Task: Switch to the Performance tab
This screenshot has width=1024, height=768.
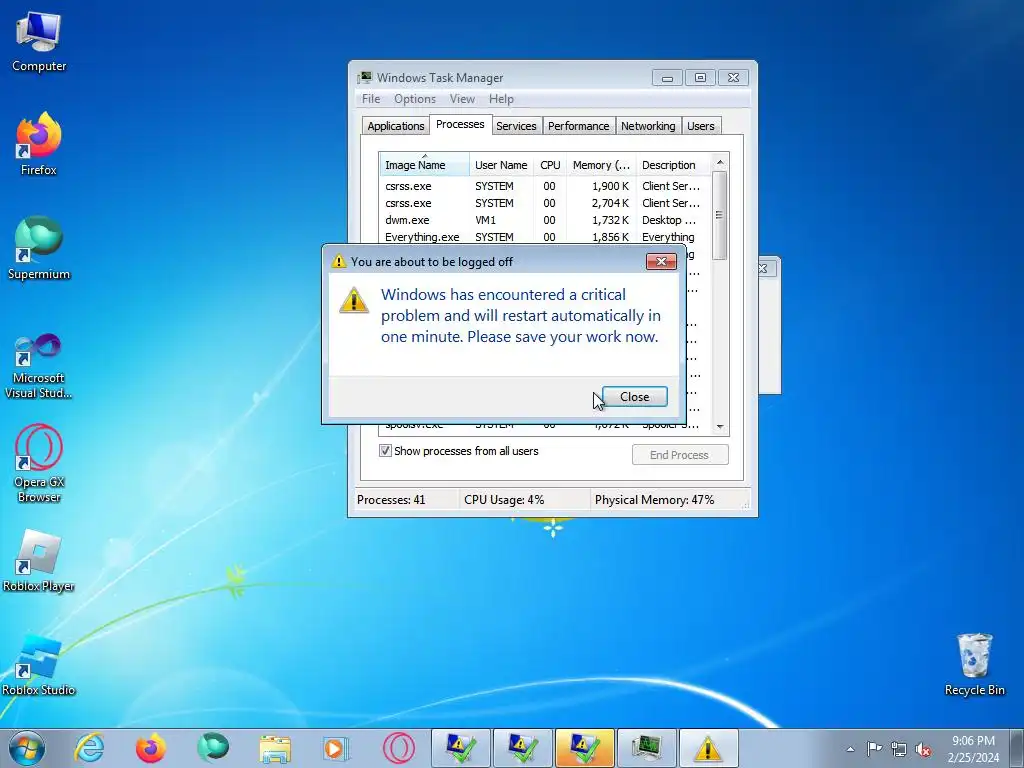Action: pos(578,126)
